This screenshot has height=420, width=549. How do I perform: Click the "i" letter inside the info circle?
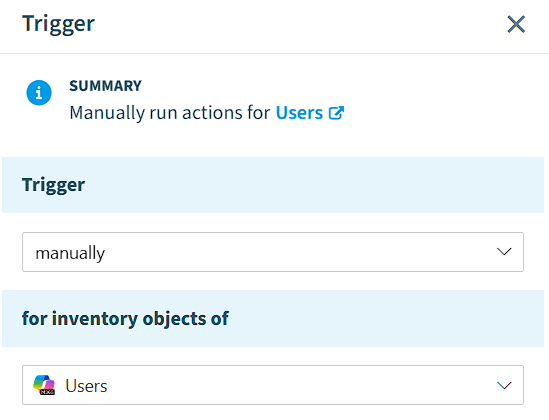pos(39,93)
